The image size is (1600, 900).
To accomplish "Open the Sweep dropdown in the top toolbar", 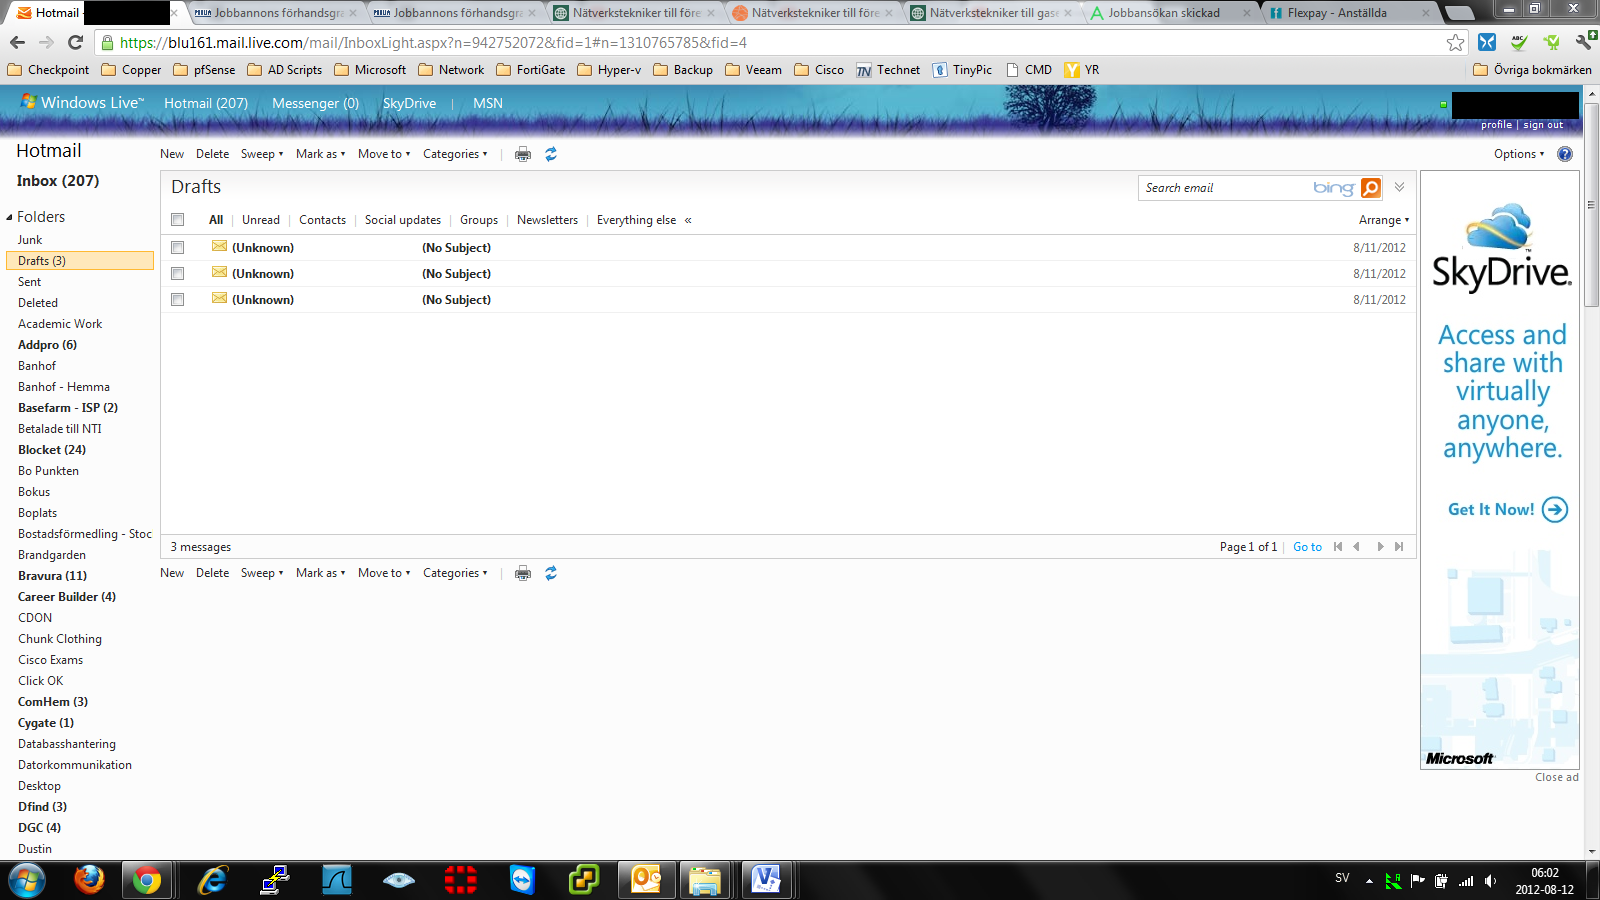I will 262,154.
